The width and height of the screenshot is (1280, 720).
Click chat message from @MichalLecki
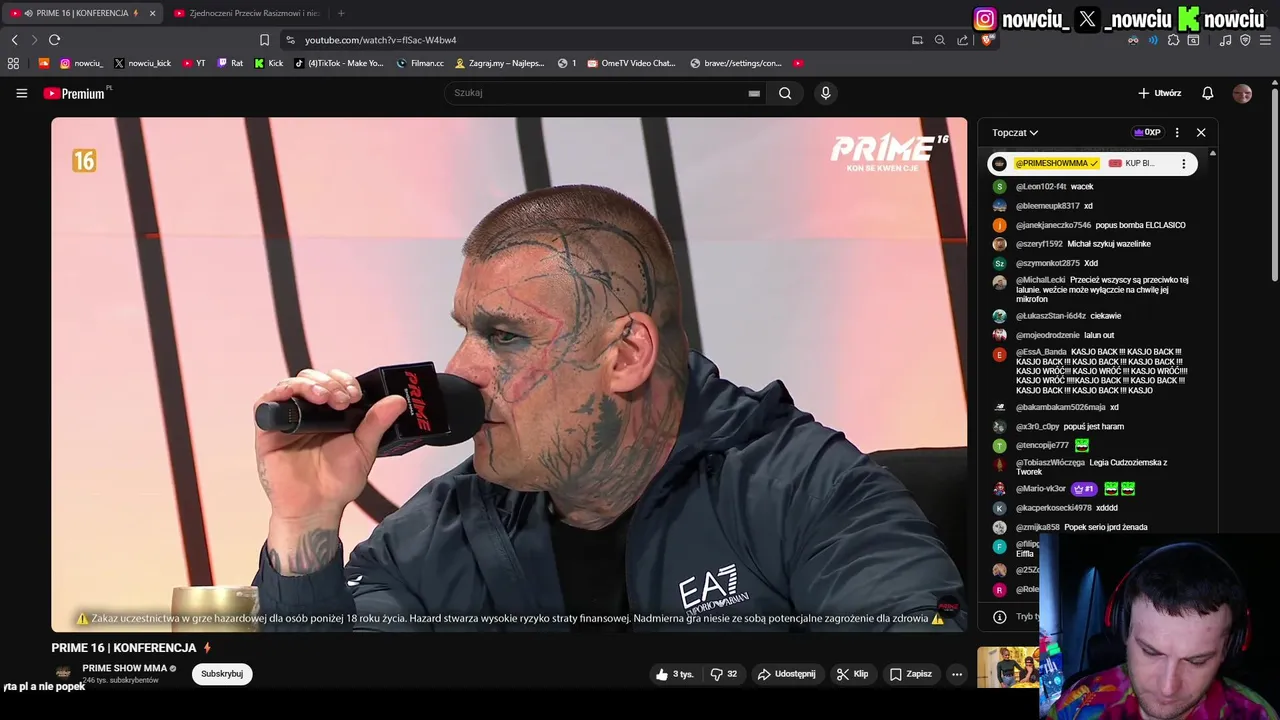coord(1095,289)
